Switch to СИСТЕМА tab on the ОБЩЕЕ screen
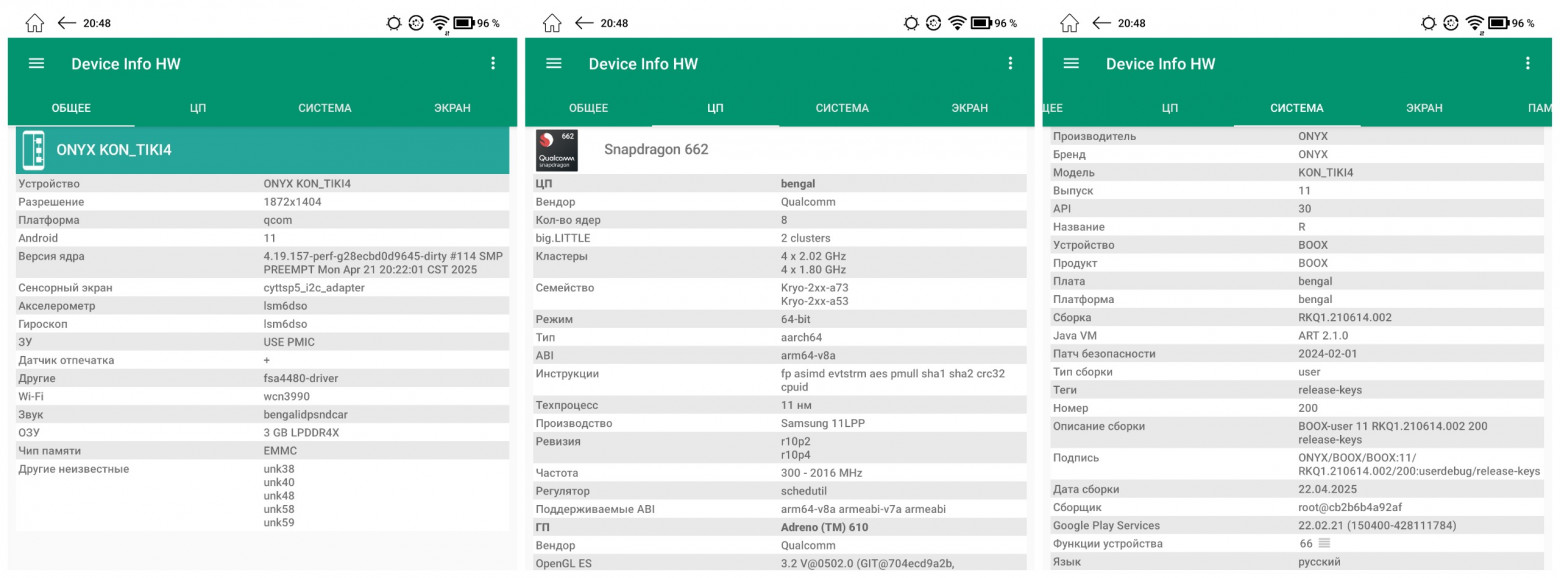This screenshot has height=578, width=1560. [325, 108]
